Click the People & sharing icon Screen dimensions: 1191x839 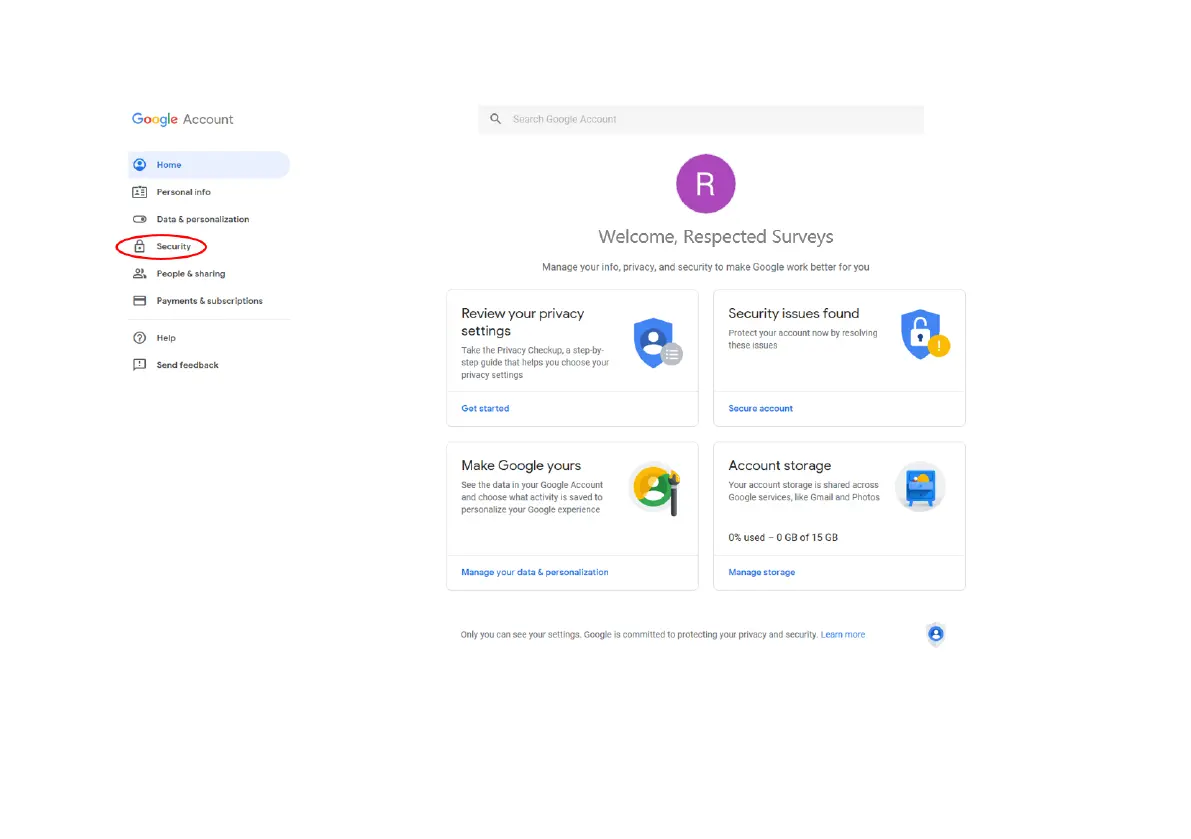coord(140,273)
